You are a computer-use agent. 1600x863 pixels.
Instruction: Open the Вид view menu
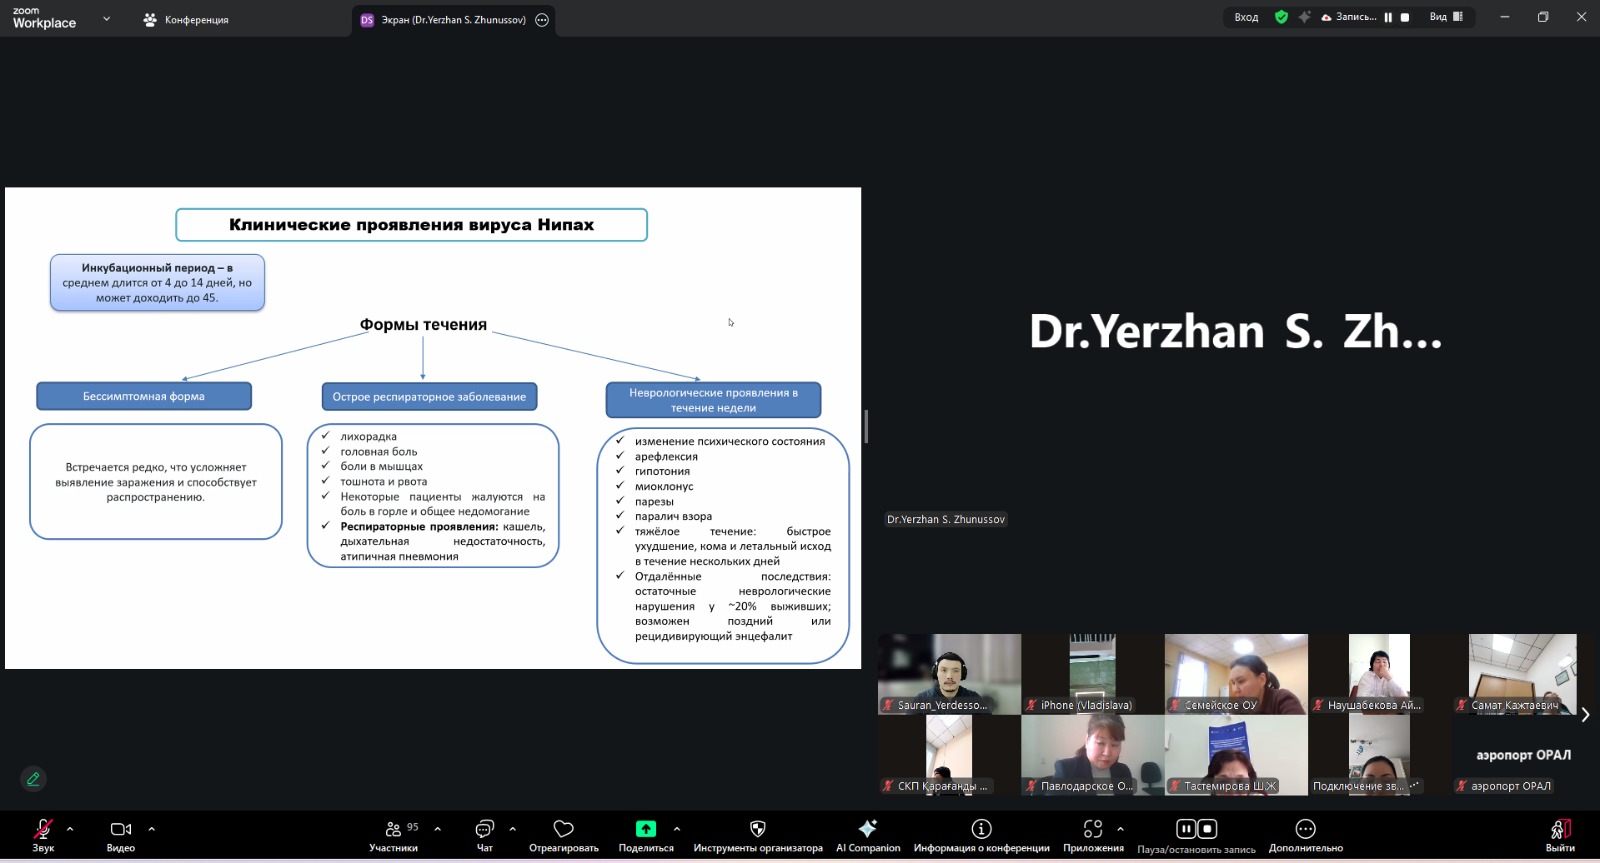pos(1445,17)
